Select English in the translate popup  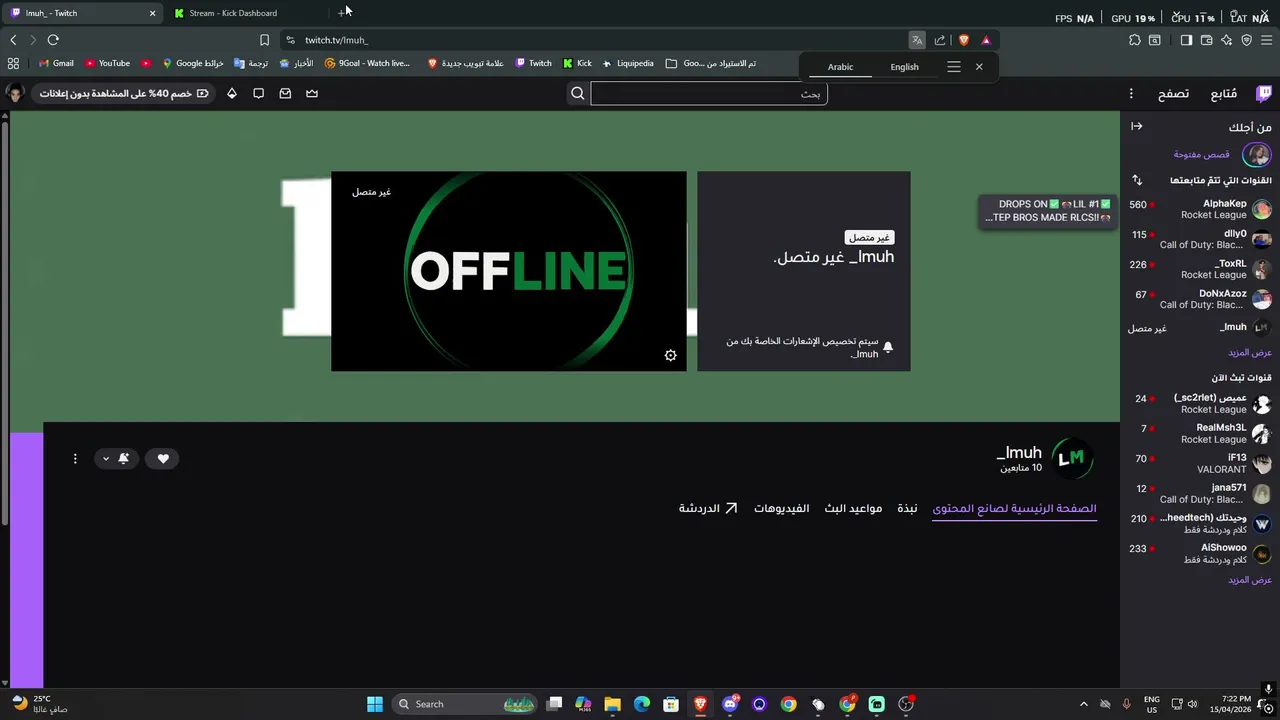904,67
